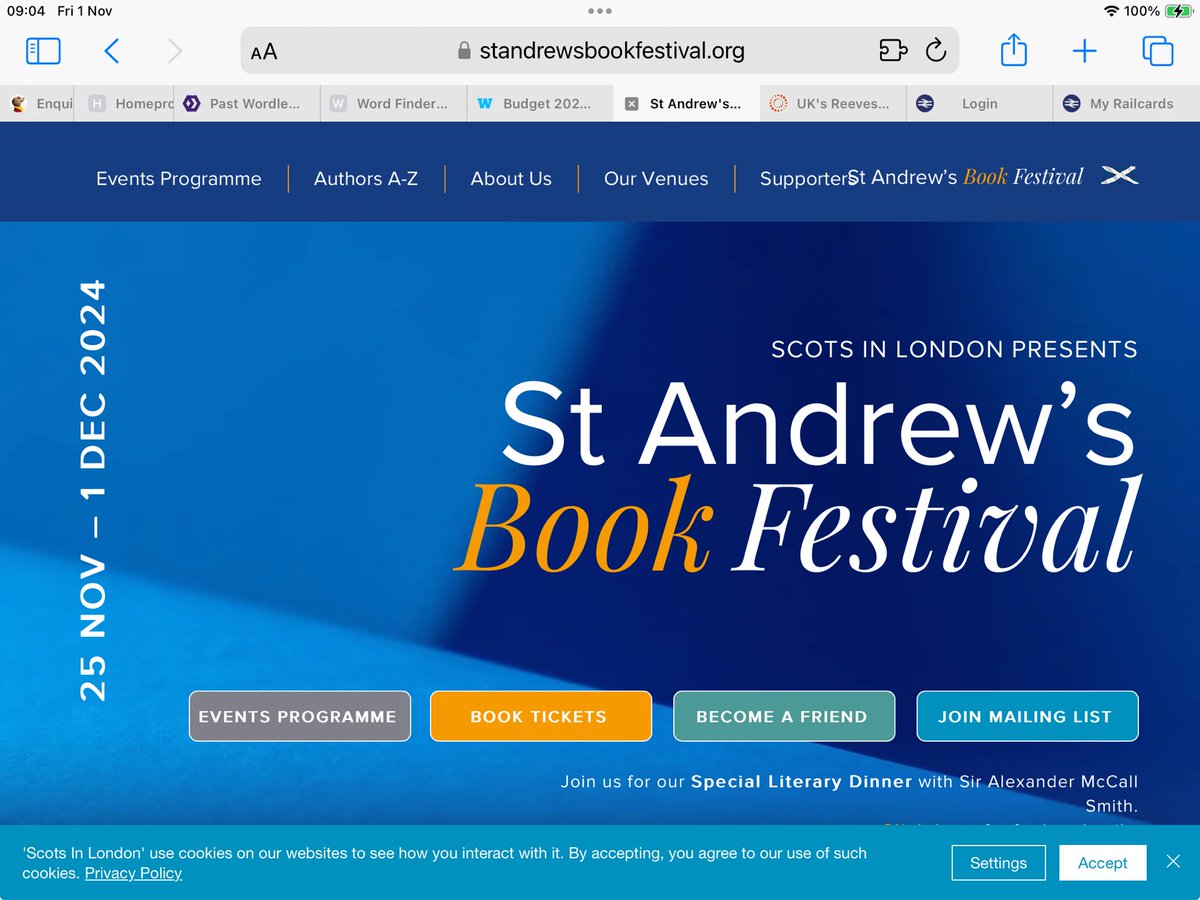Close the St Andrew's tab with its X
The image size is (1200, 900).
(631, 103)
